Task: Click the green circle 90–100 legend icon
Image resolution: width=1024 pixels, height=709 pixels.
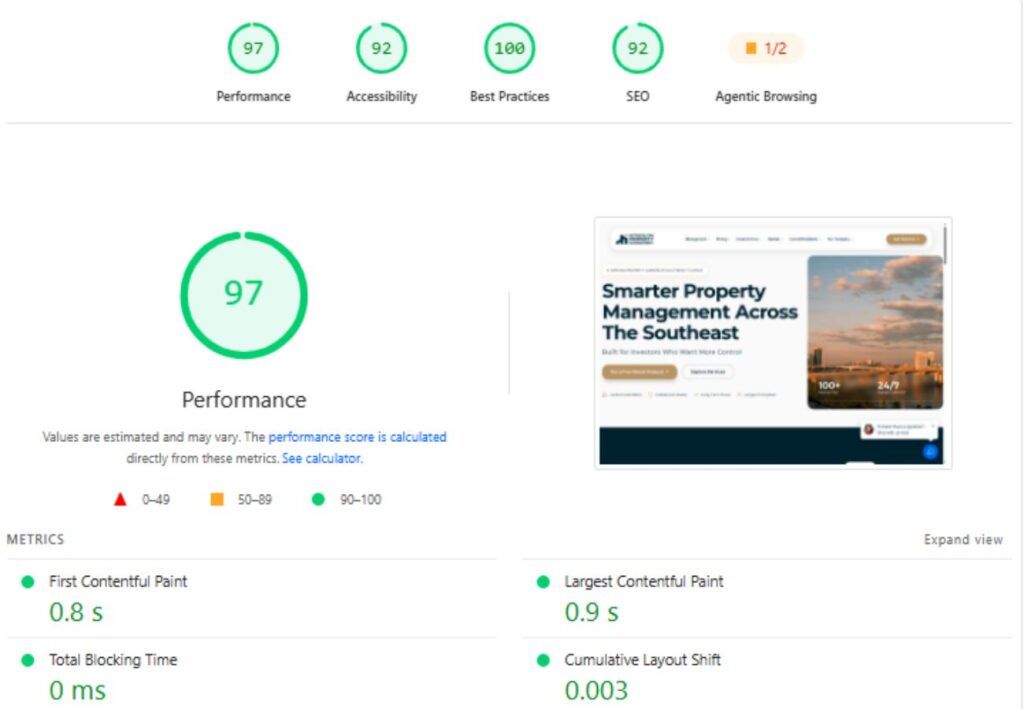Action: pyautogui.click(x=318, y=499)
